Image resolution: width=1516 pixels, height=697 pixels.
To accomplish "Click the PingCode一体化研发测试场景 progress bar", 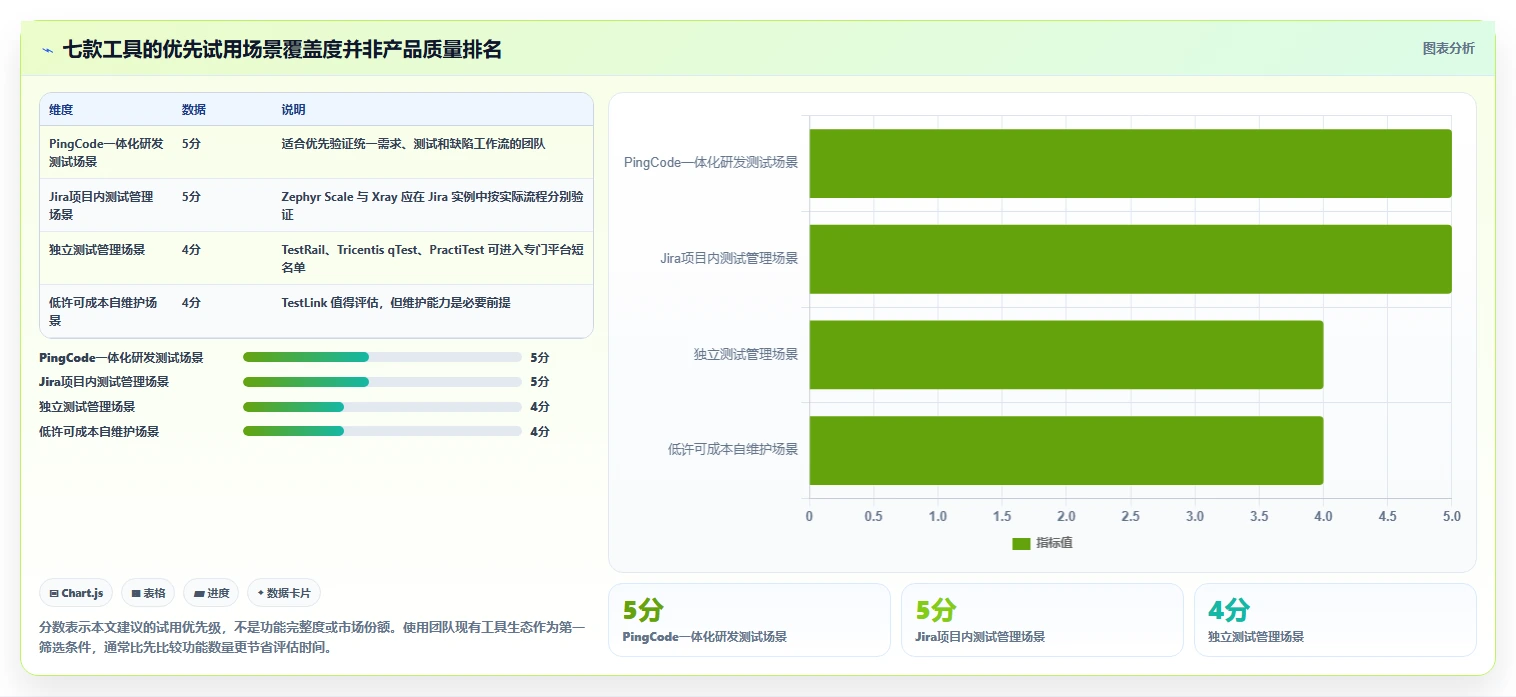I will click(x=382, y=357).
